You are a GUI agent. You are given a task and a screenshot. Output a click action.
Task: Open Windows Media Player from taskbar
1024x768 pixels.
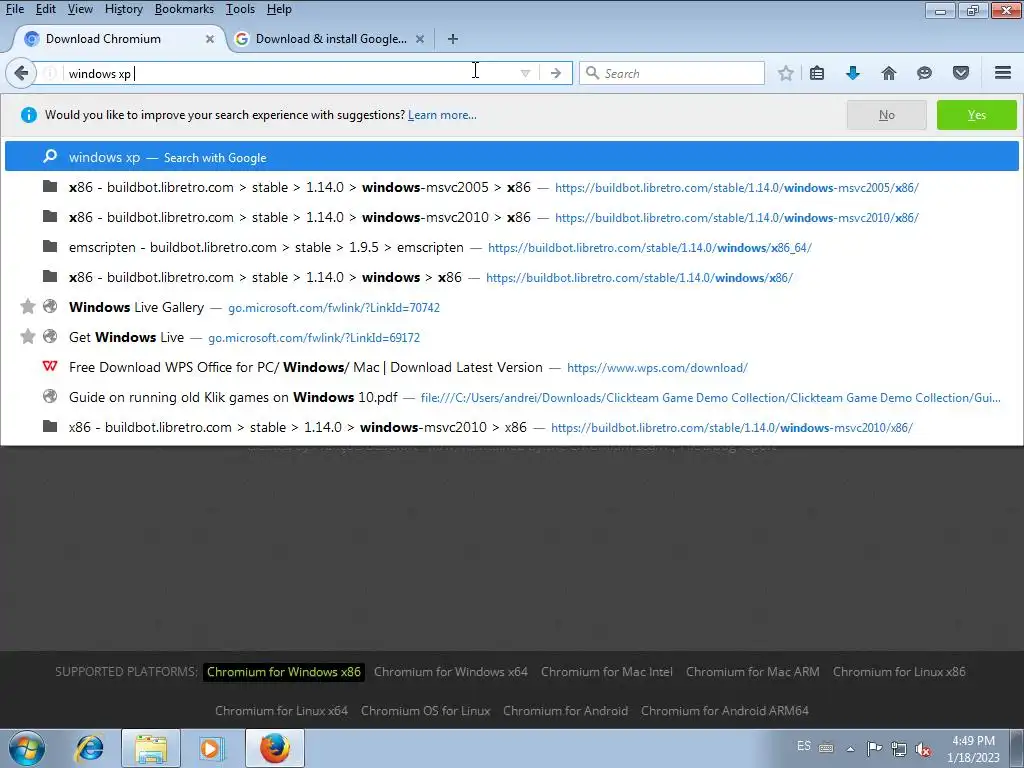click(211, 748)
